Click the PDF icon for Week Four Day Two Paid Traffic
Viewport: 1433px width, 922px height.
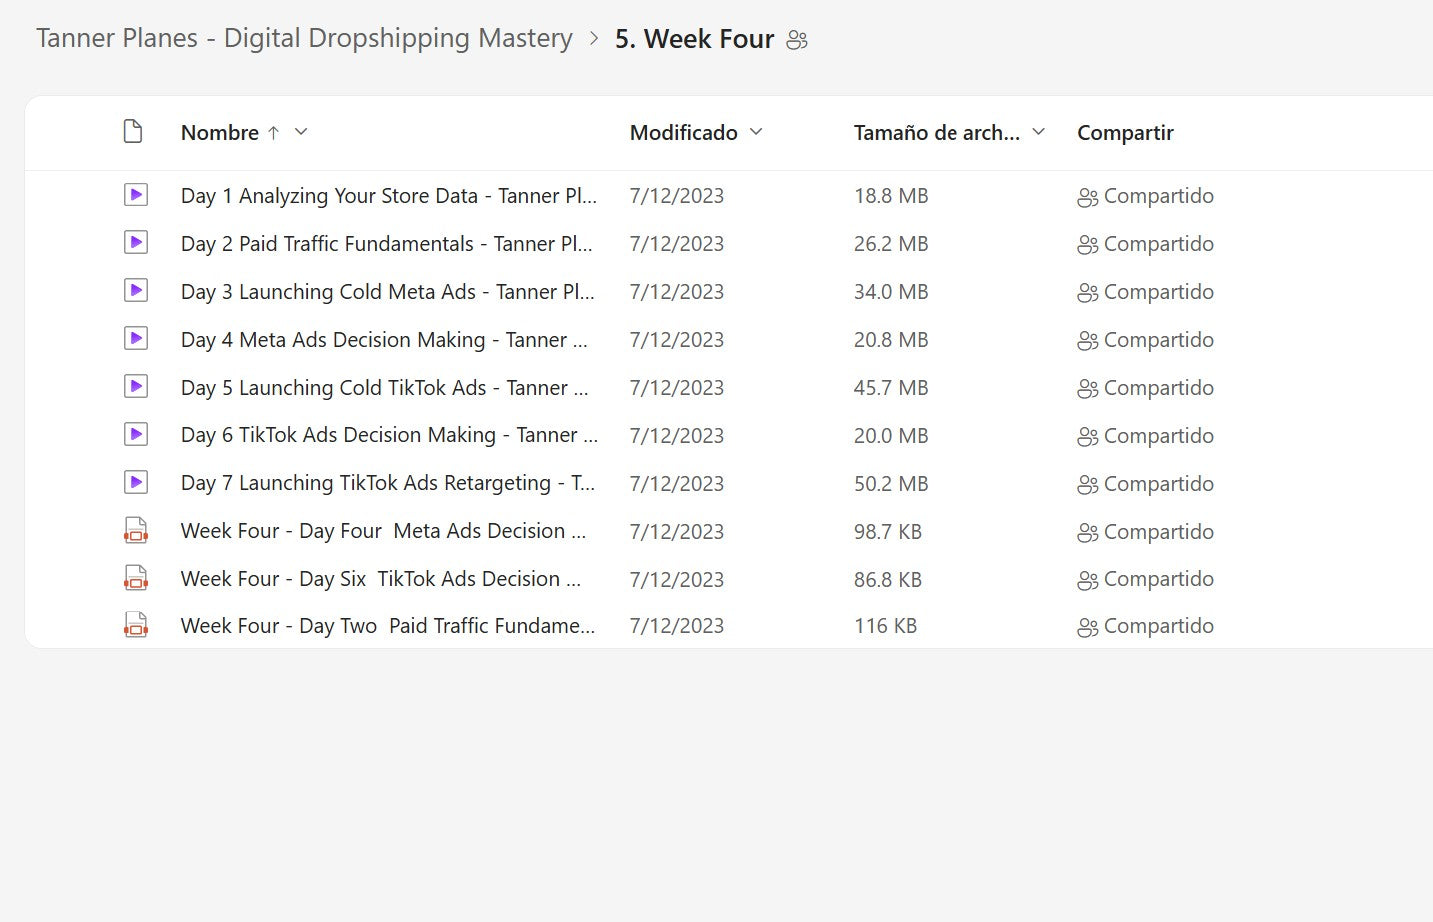coord(136,626)
